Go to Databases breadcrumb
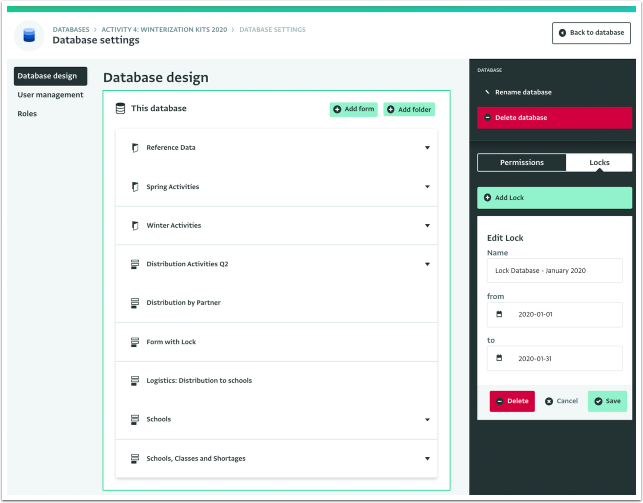 click(x=71, y=30)
